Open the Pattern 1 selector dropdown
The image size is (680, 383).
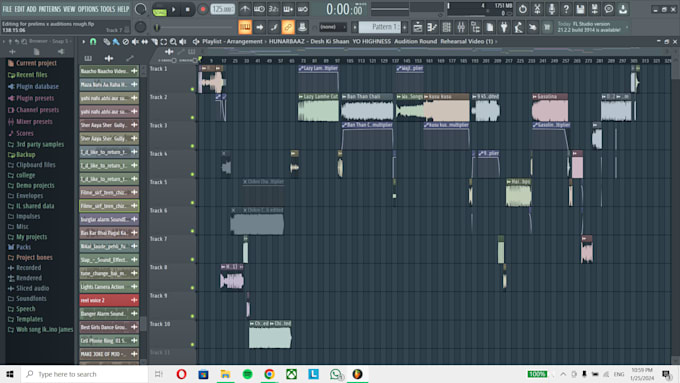[x=379, y=27]
